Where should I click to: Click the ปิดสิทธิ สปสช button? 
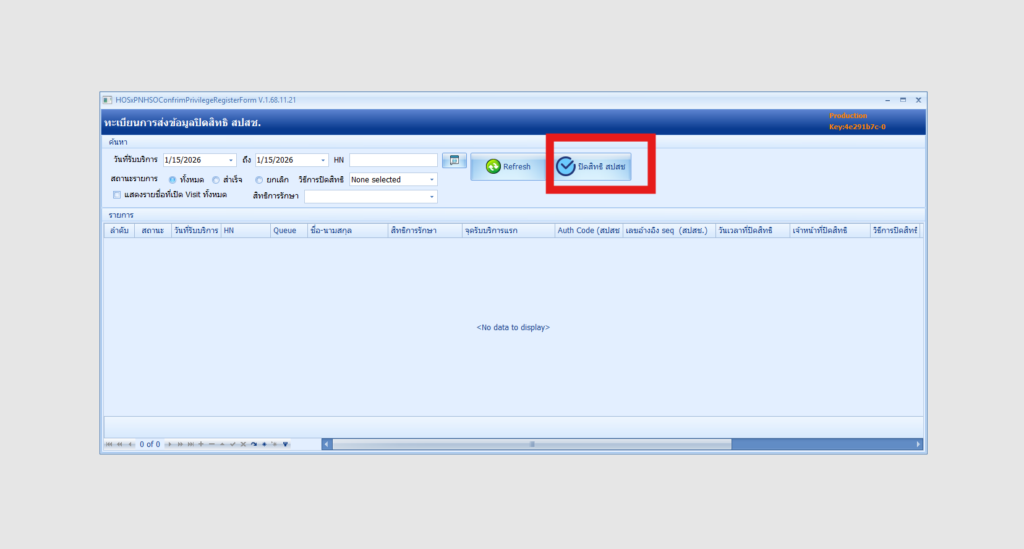593,167
